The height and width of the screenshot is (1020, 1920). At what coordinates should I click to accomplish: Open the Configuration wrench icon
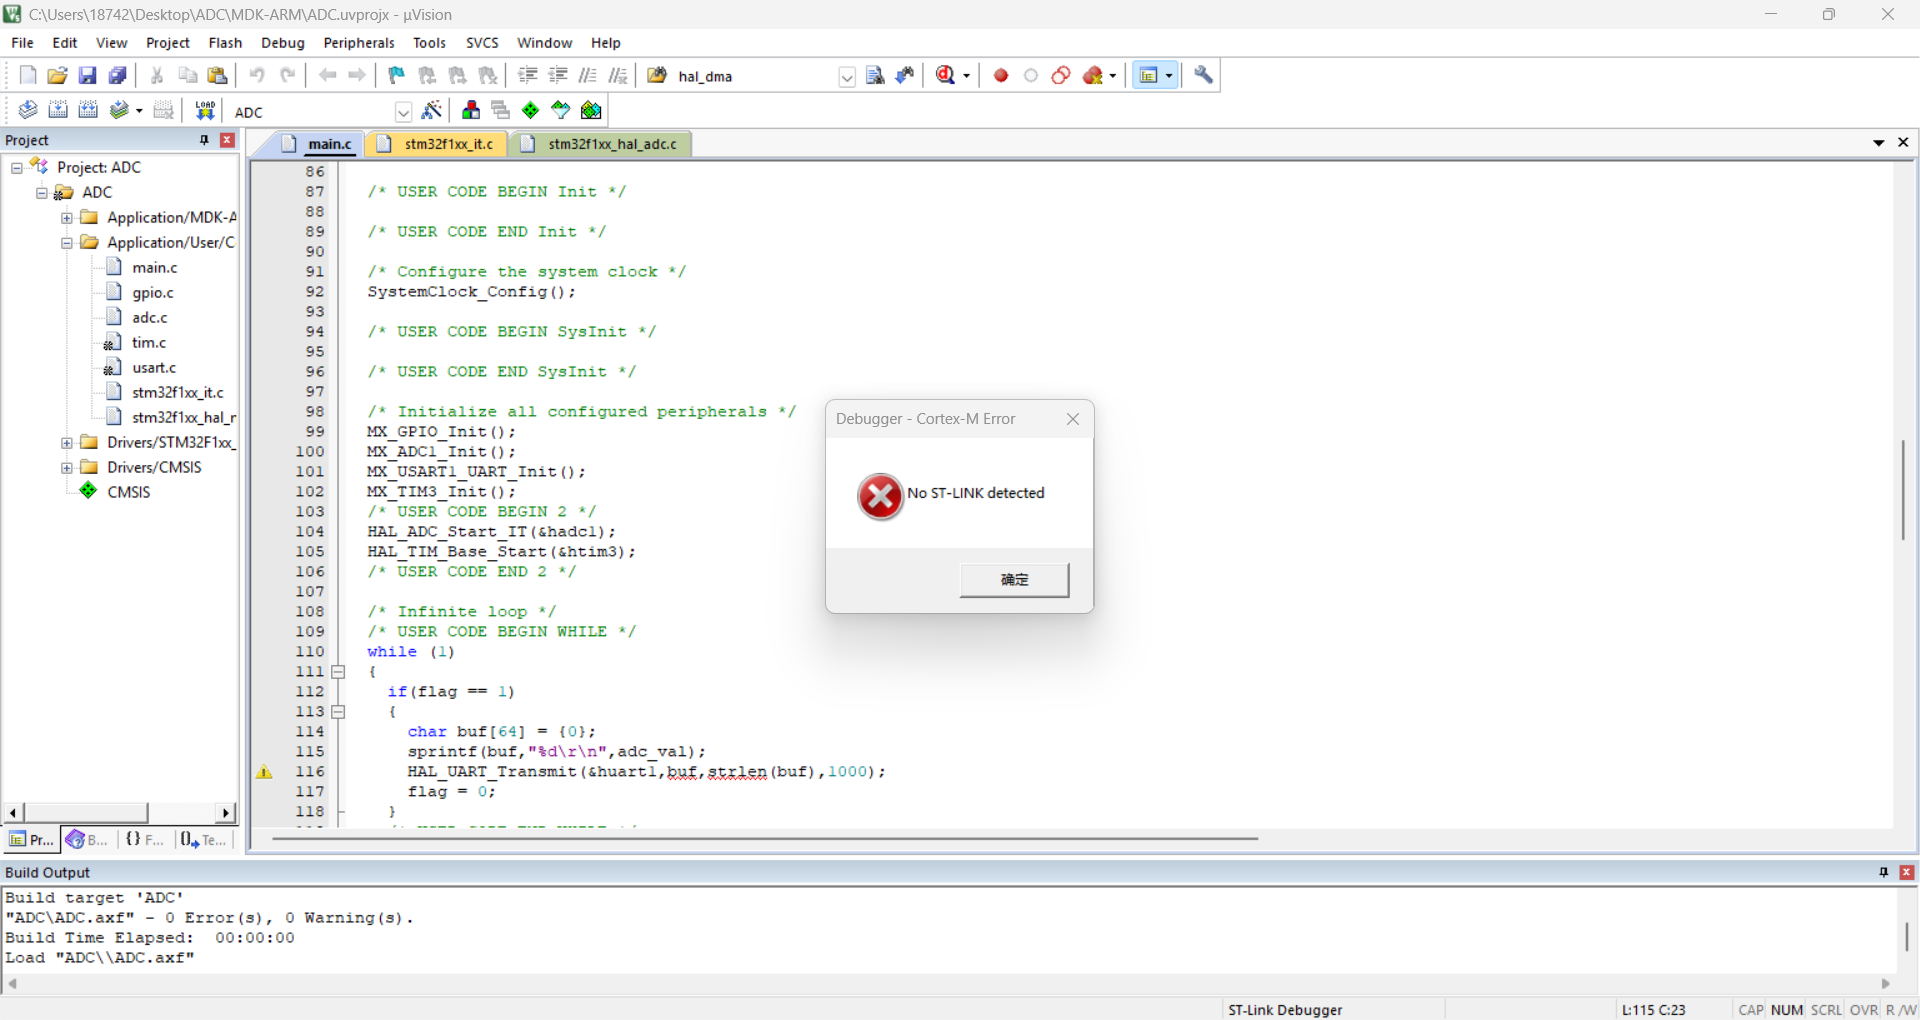coord(1204,76)
